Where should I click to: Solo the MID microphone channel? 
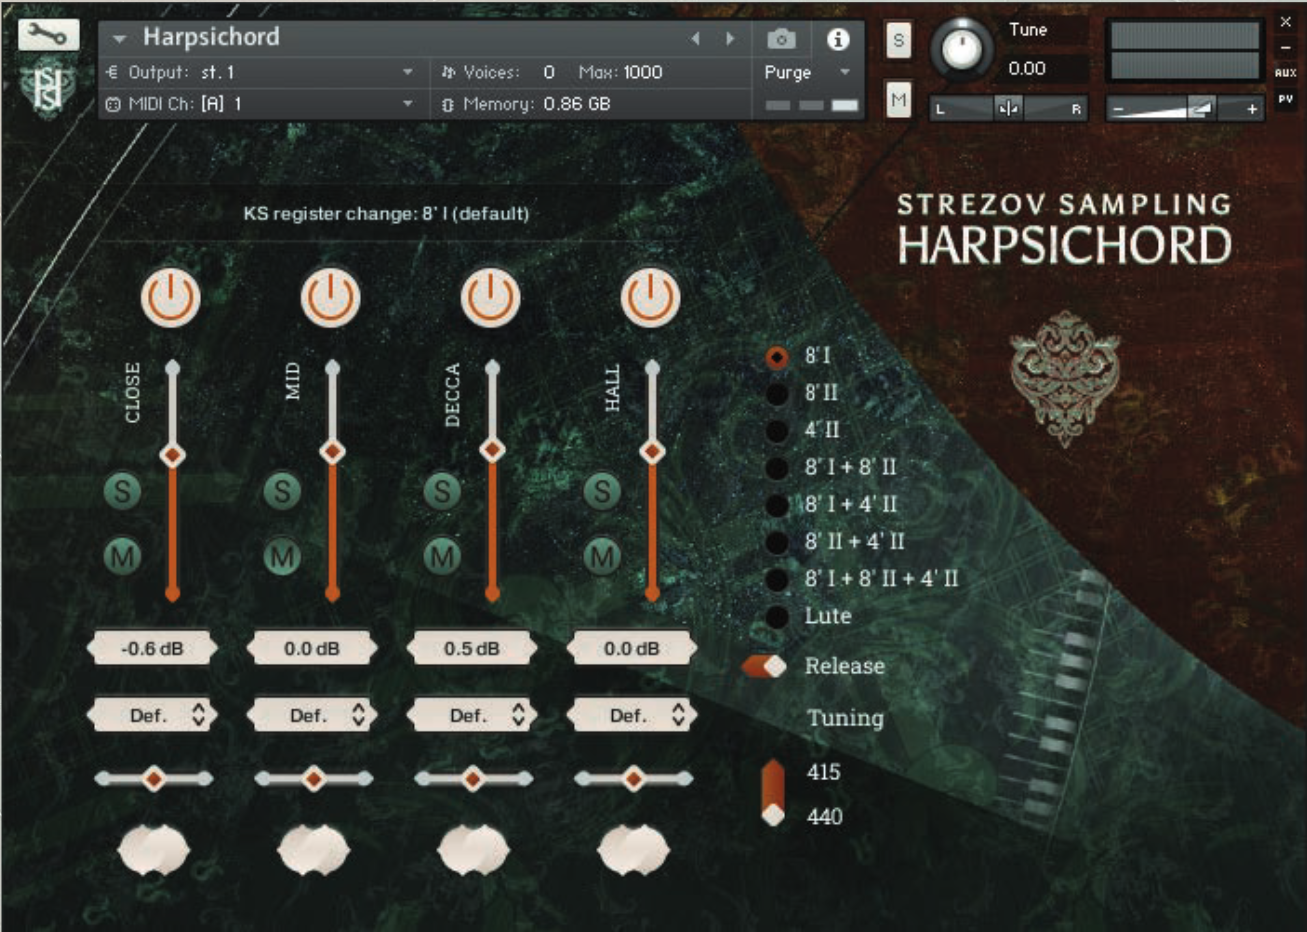[x=283, y=490]
